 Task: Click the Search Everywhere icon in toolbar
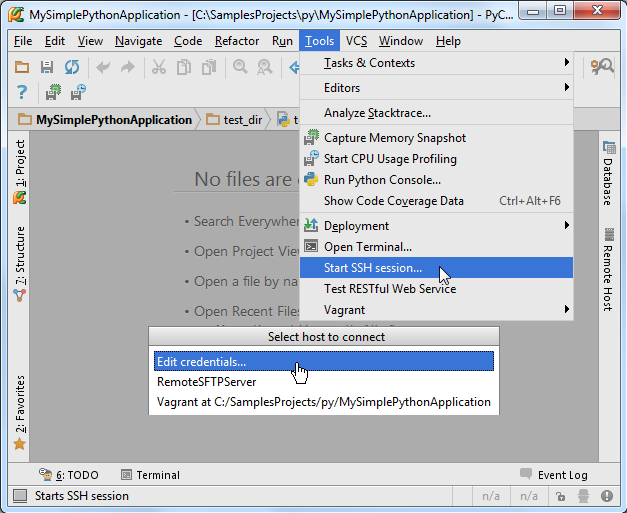click(x=602, y=67)
